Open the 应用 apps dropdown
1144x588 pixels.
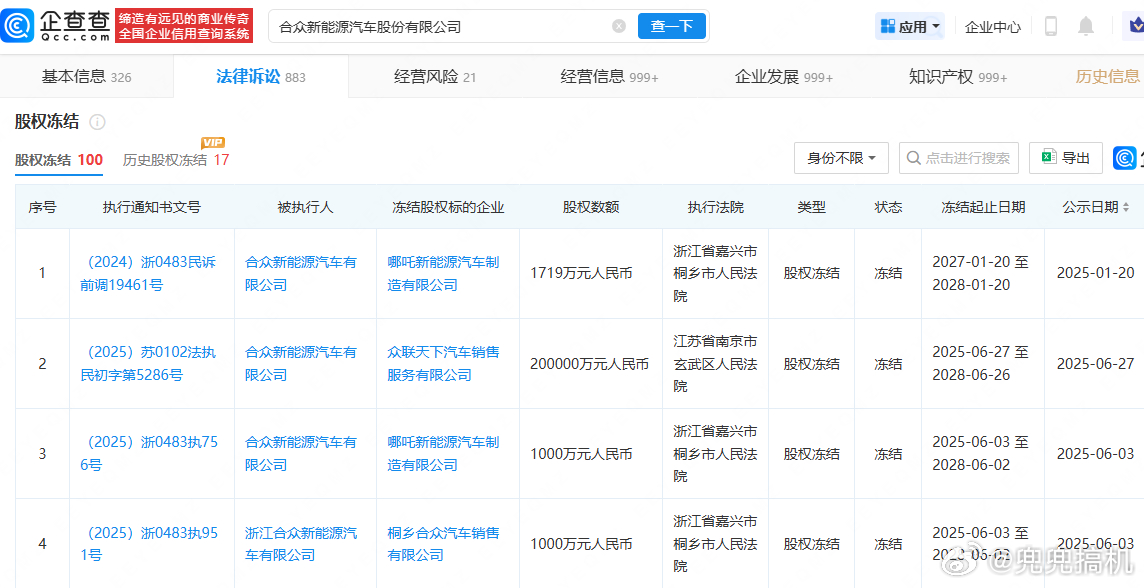pyautogui.click(x=910, y=27)
